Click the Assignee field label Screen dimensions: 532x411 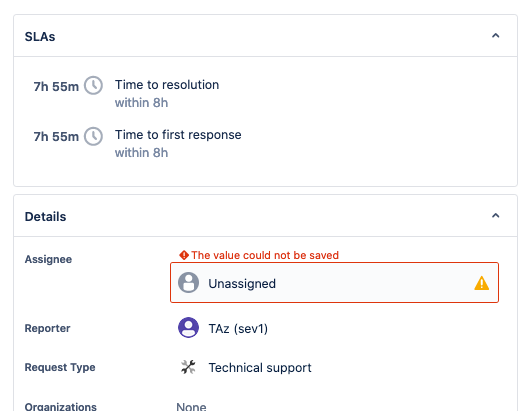click(x=48, y=259)
